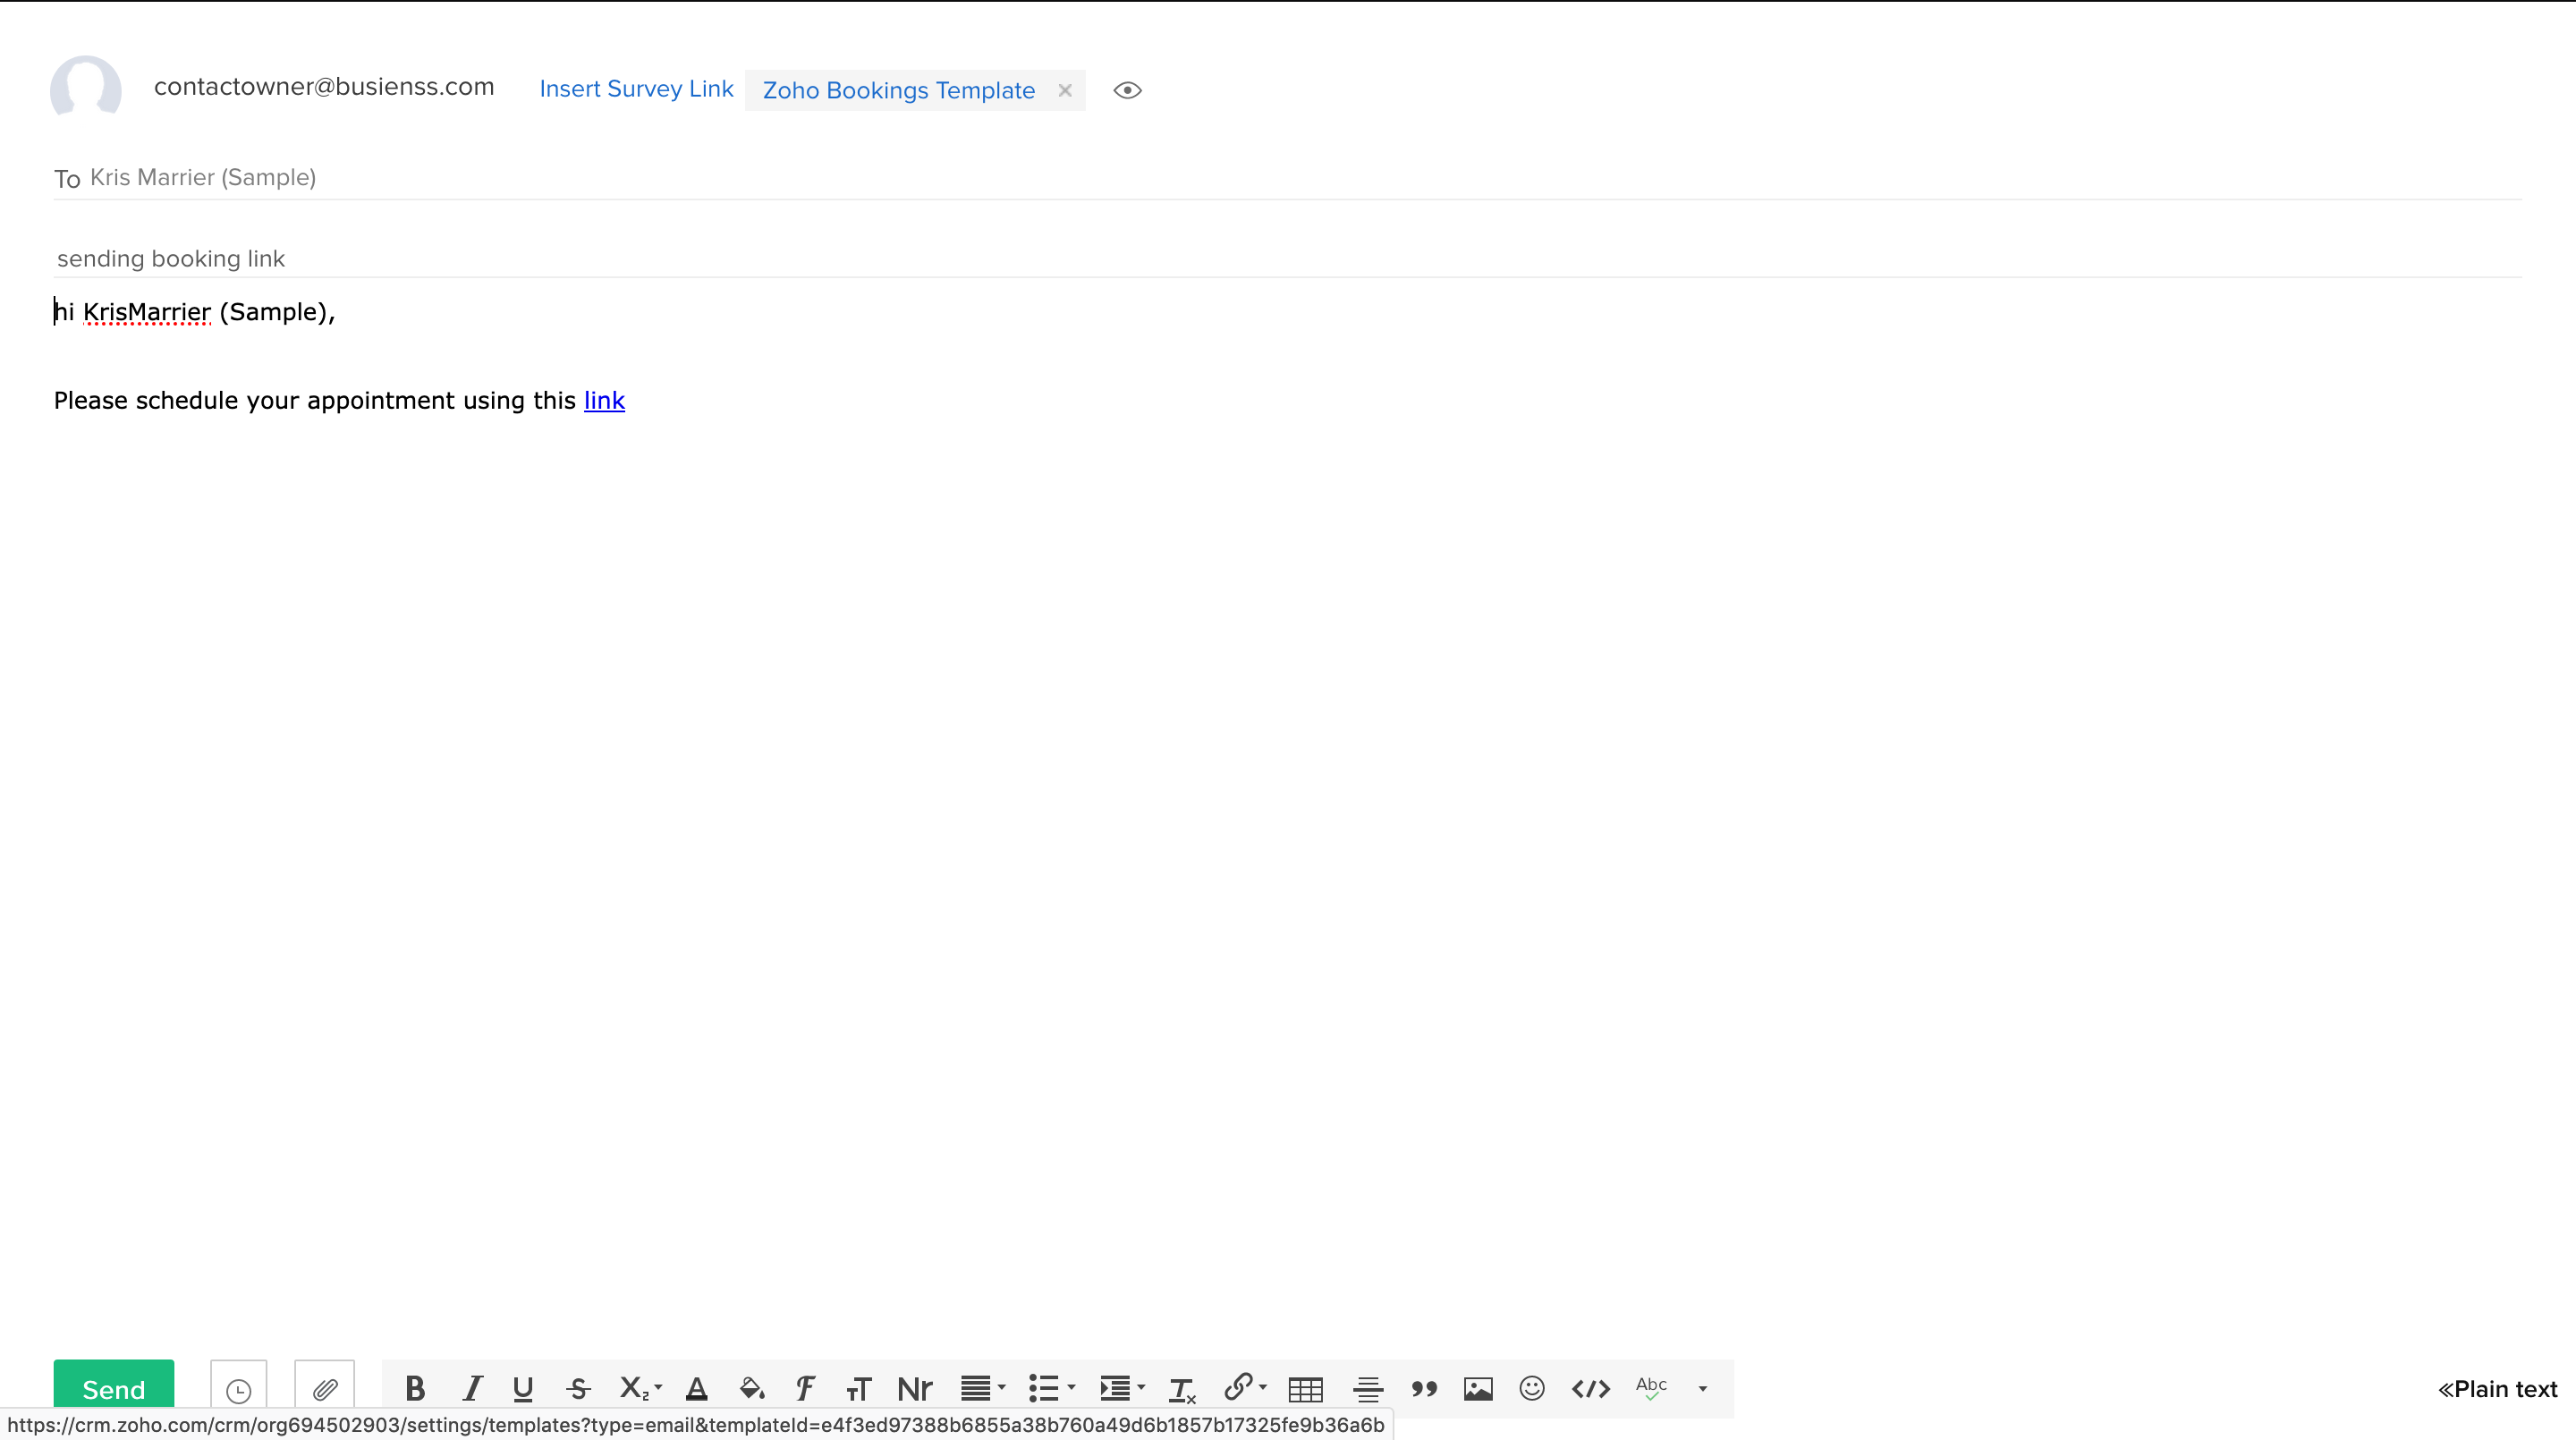Open the font color picker
The height and width of the screenshot is (1440, 2576).
[x=697, y=1388]
